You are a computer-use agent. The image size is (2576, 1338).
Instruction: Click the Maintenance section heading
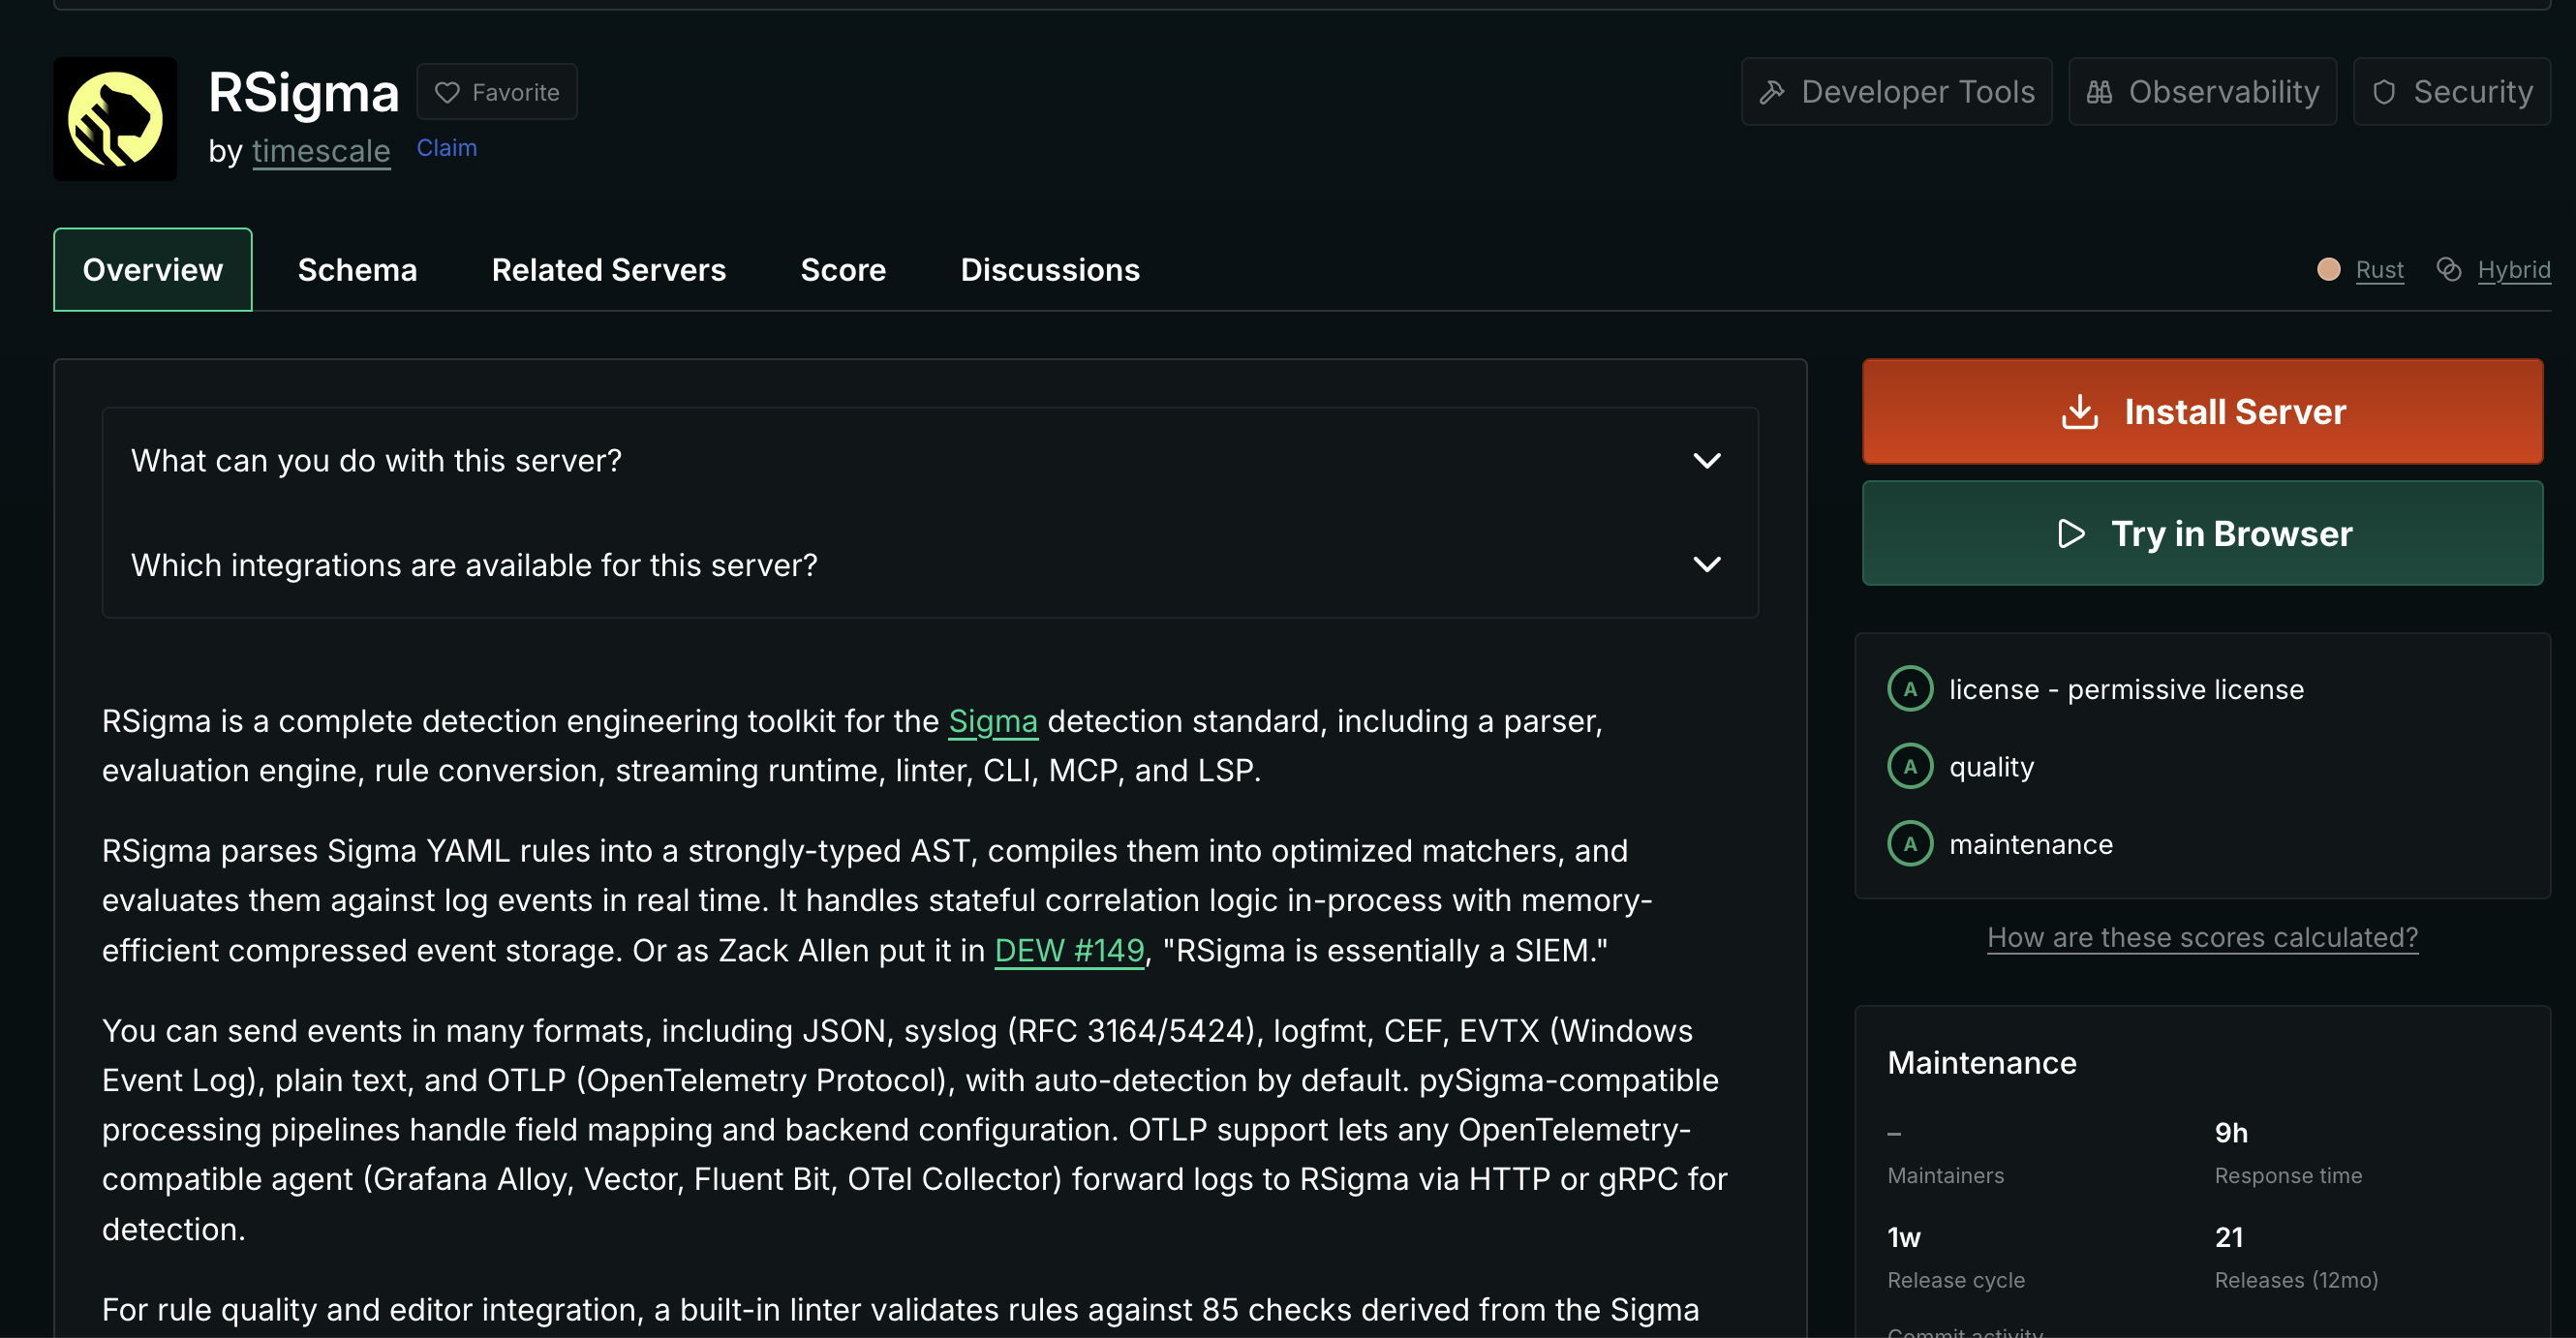pos(1982,1062)
